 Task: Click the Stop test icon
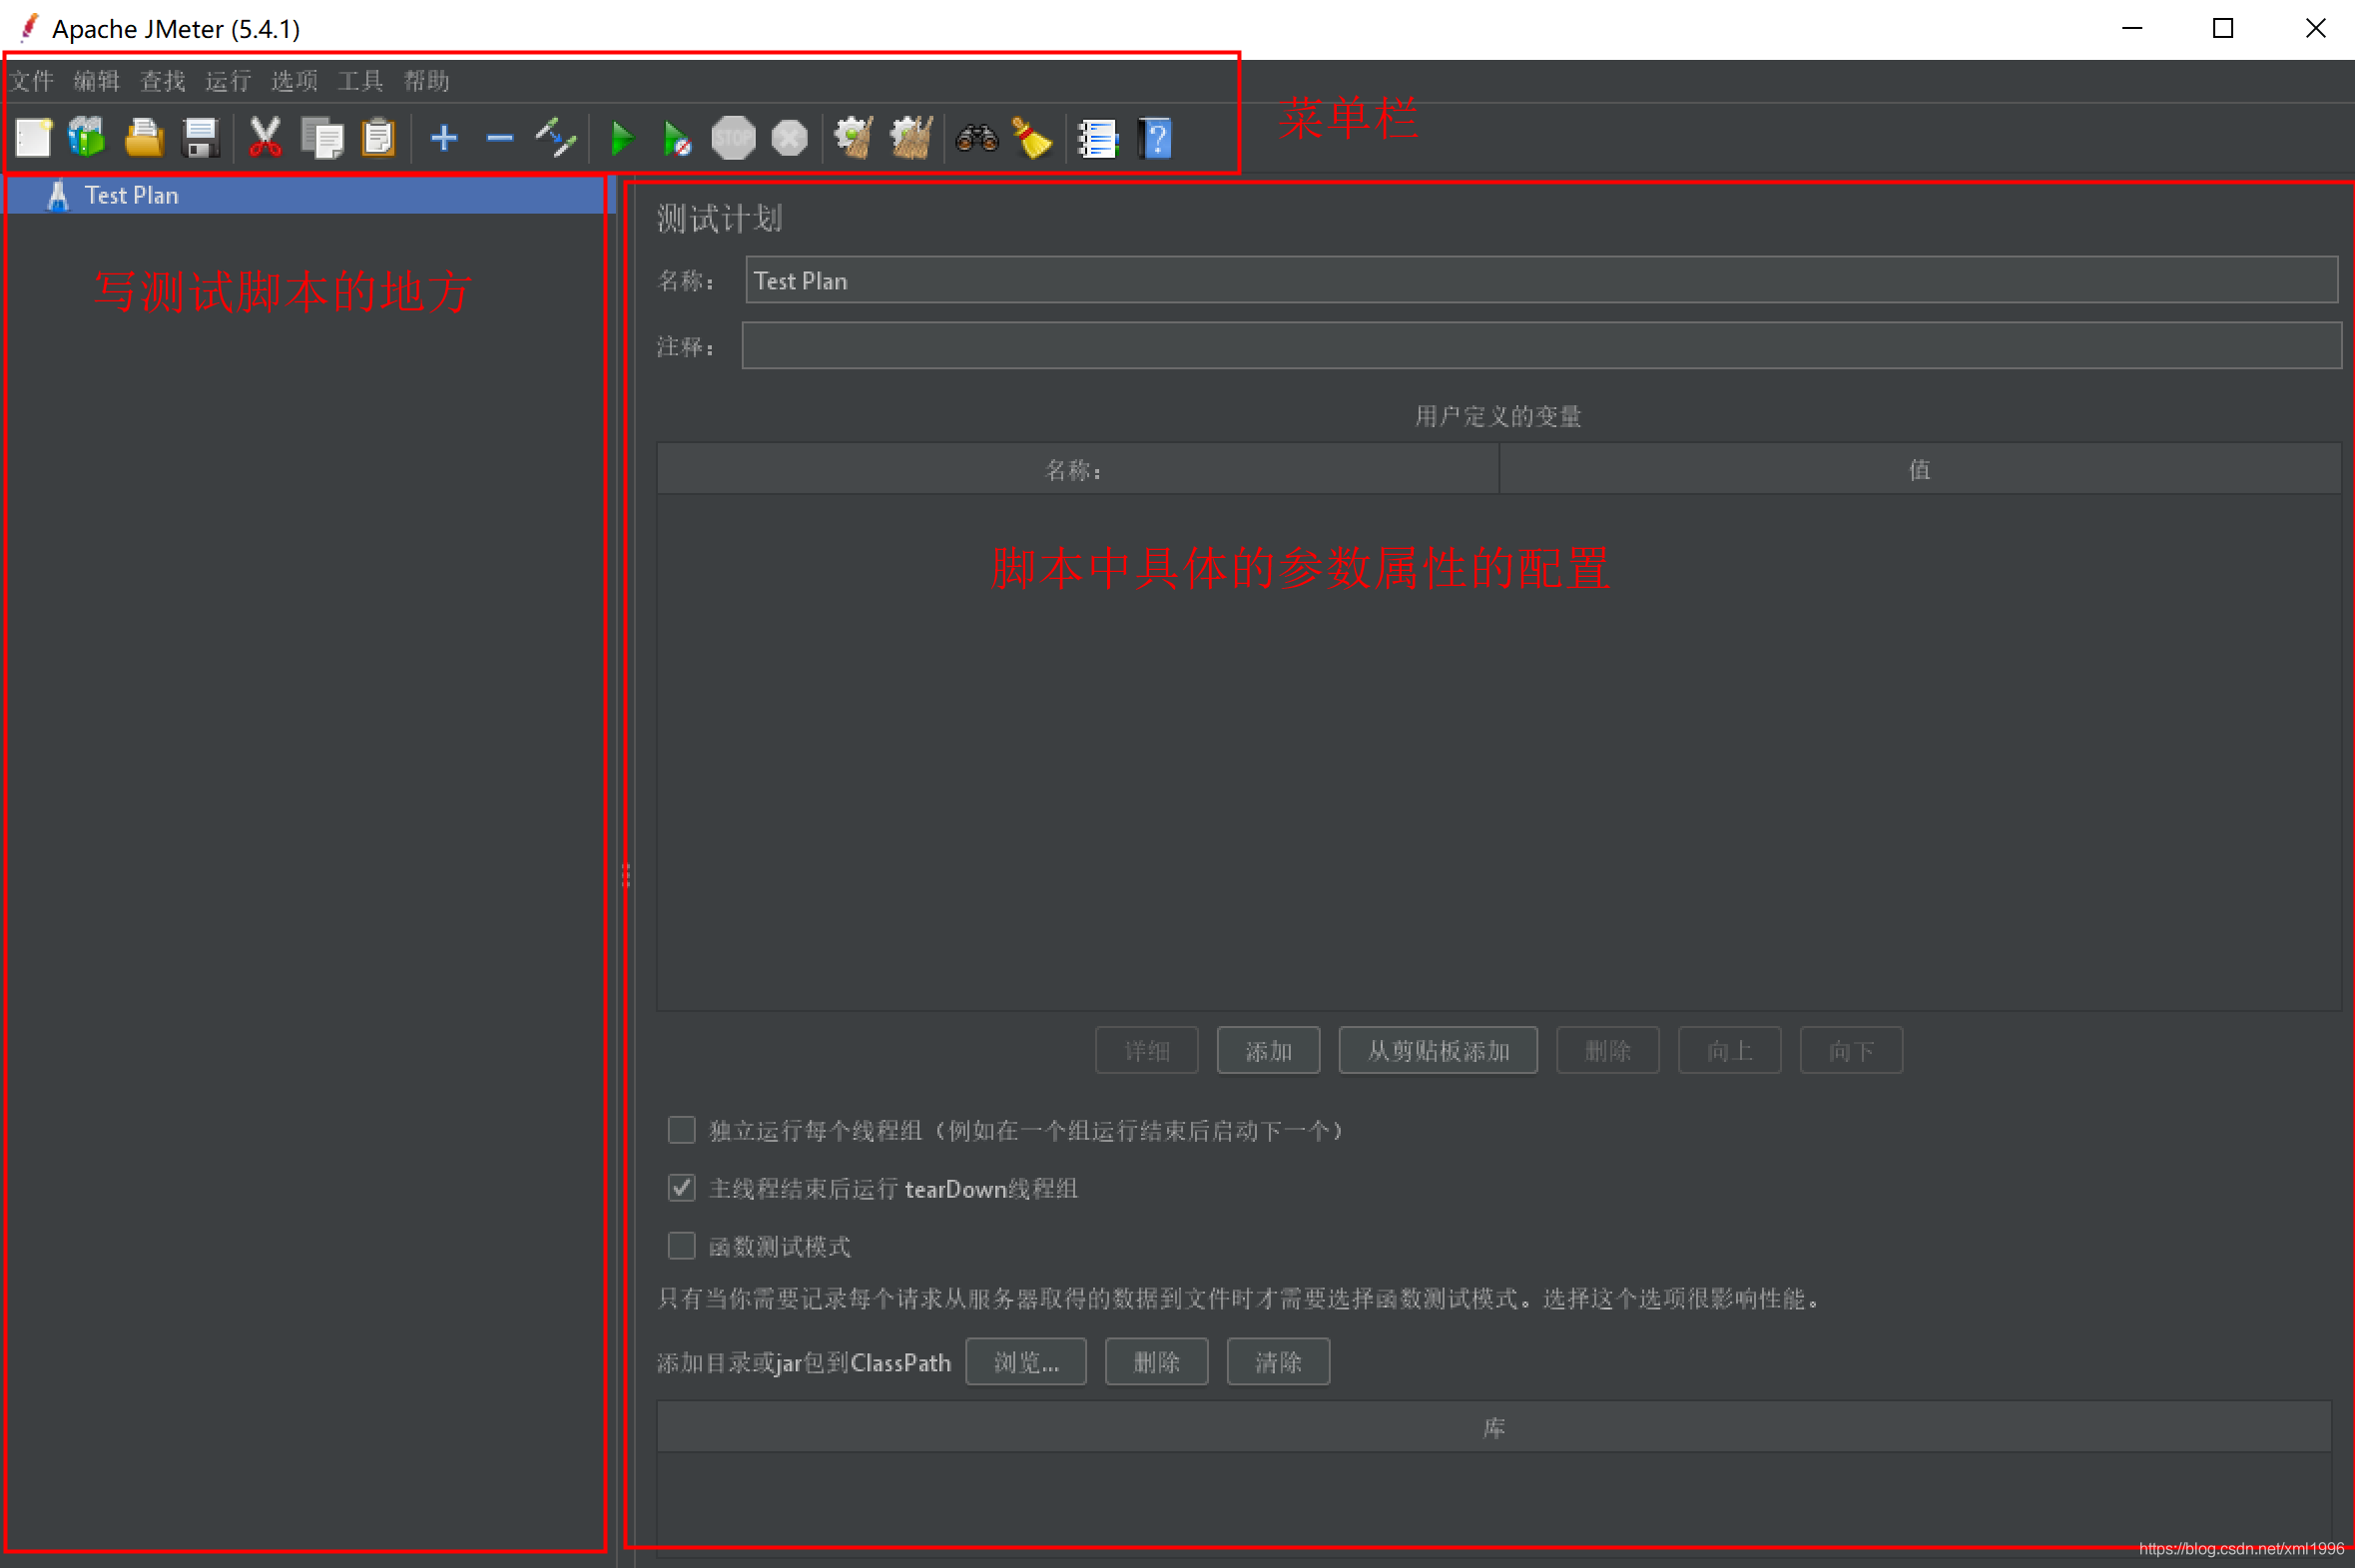733,138
